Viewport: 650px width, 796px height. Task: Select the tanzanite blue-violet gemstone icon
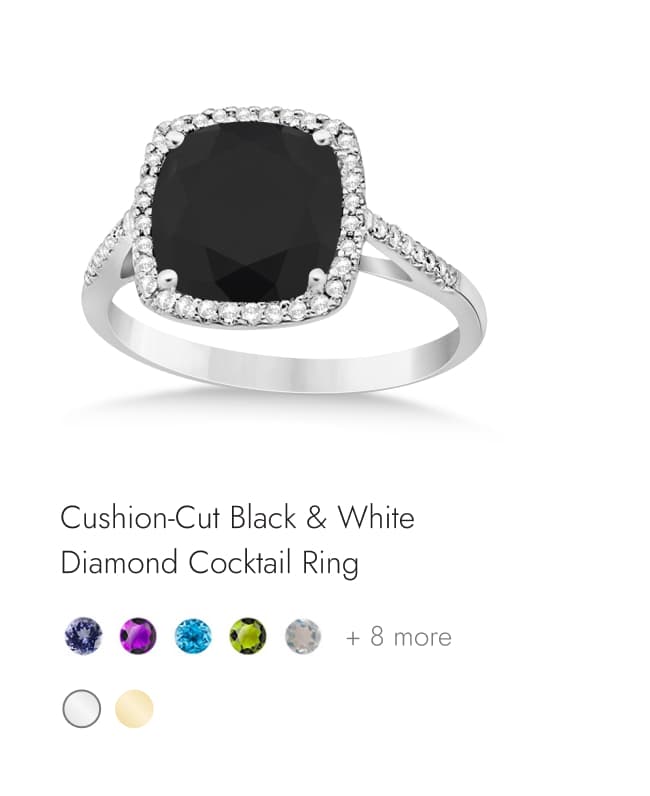(83, 636)
